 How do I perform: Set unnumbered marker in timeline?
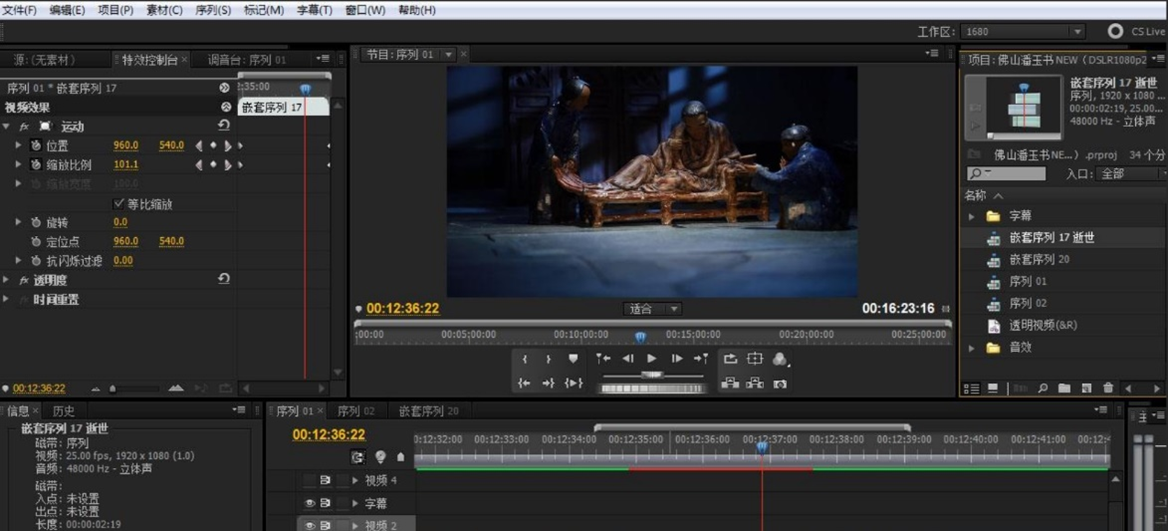pos(401,457)
